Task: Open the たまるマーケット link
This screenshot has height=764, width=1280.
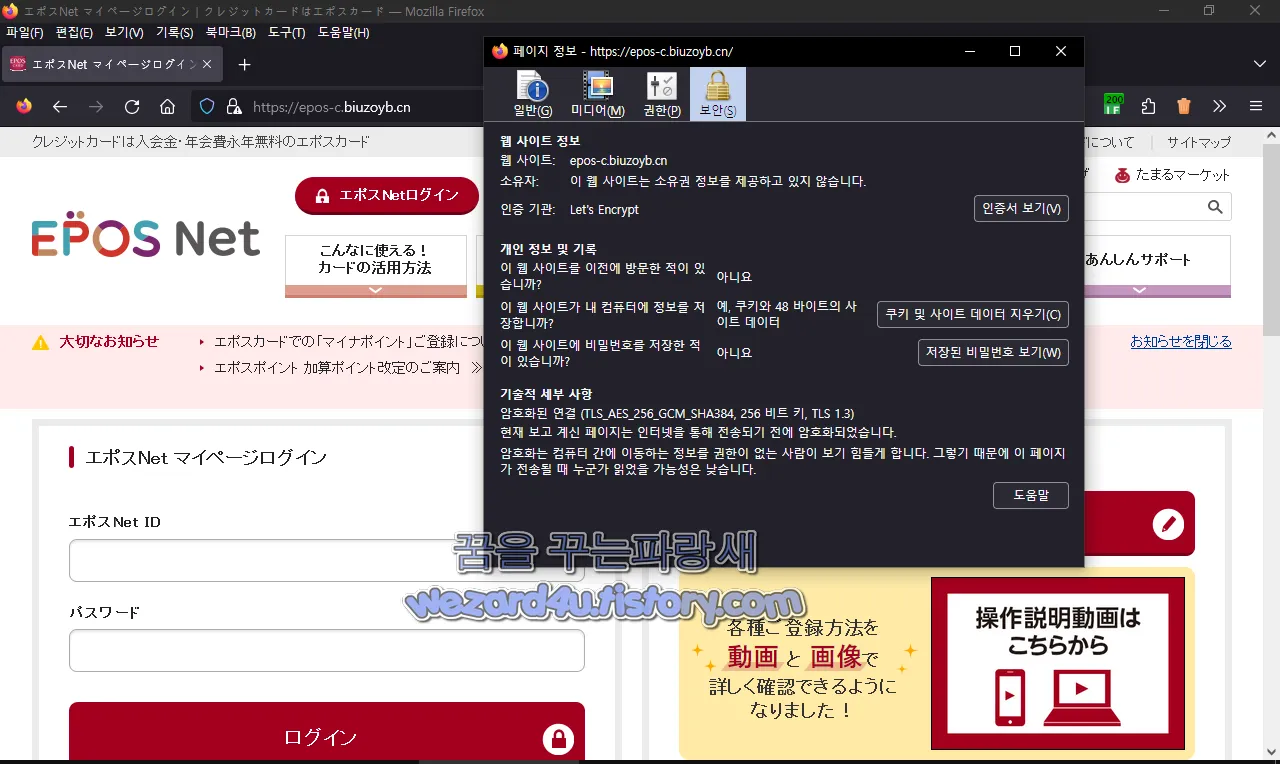Action: (1172, 175)
